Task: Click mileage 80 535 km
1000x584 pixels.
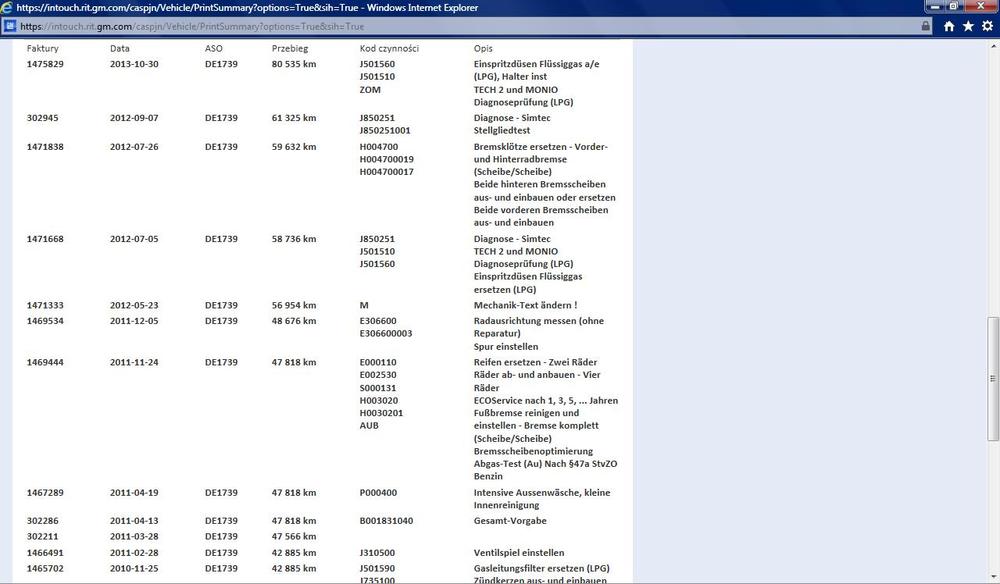Action: tap(294, 64)
